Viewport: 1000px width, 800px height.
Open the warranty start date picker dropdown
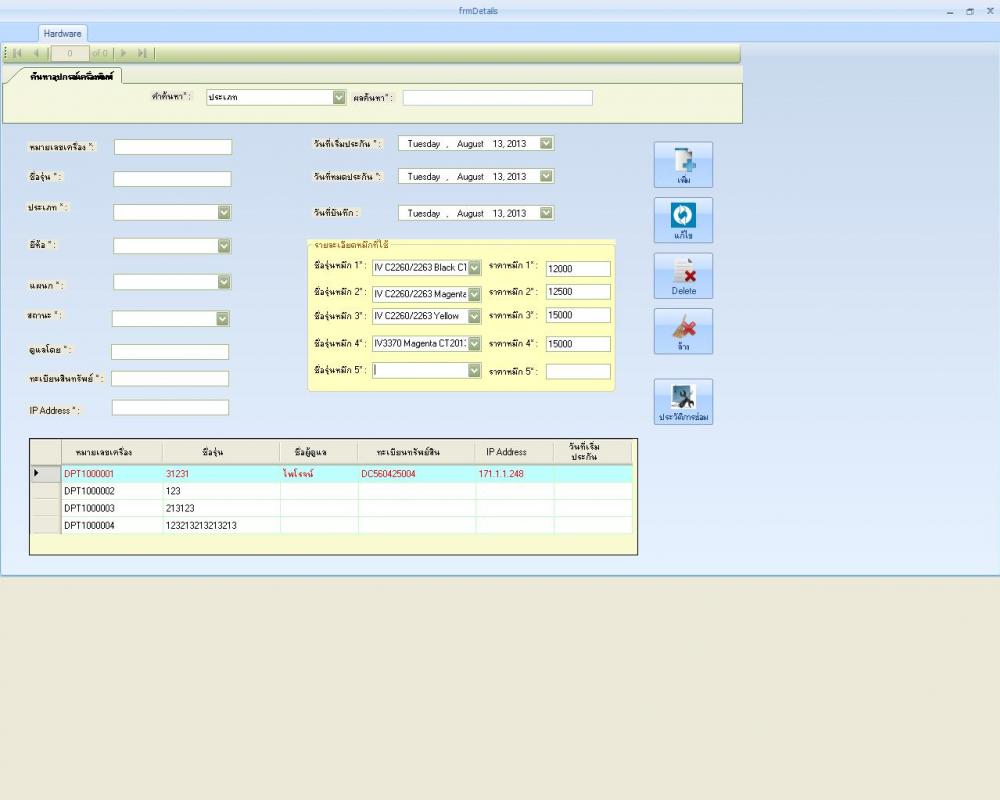[546, 144]
